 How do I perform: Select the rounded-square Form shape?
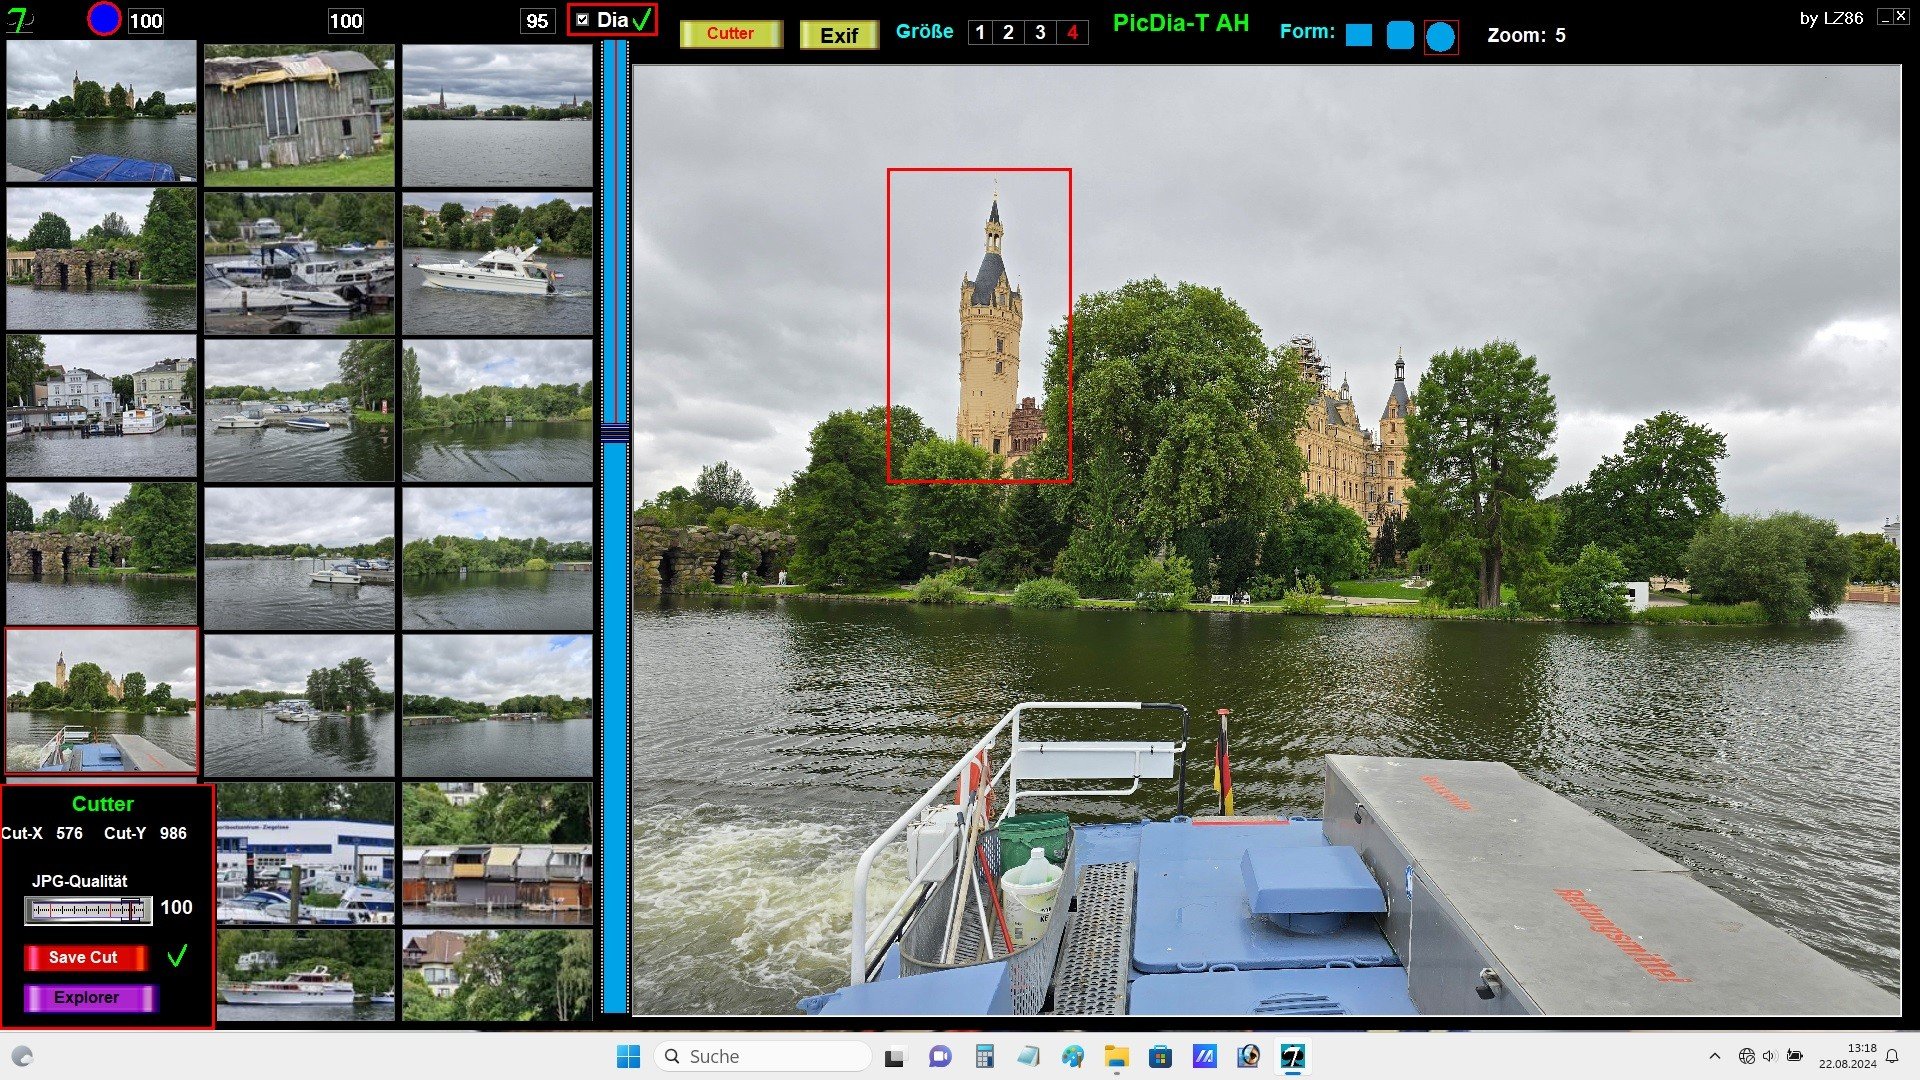(x=1400, y=36)
